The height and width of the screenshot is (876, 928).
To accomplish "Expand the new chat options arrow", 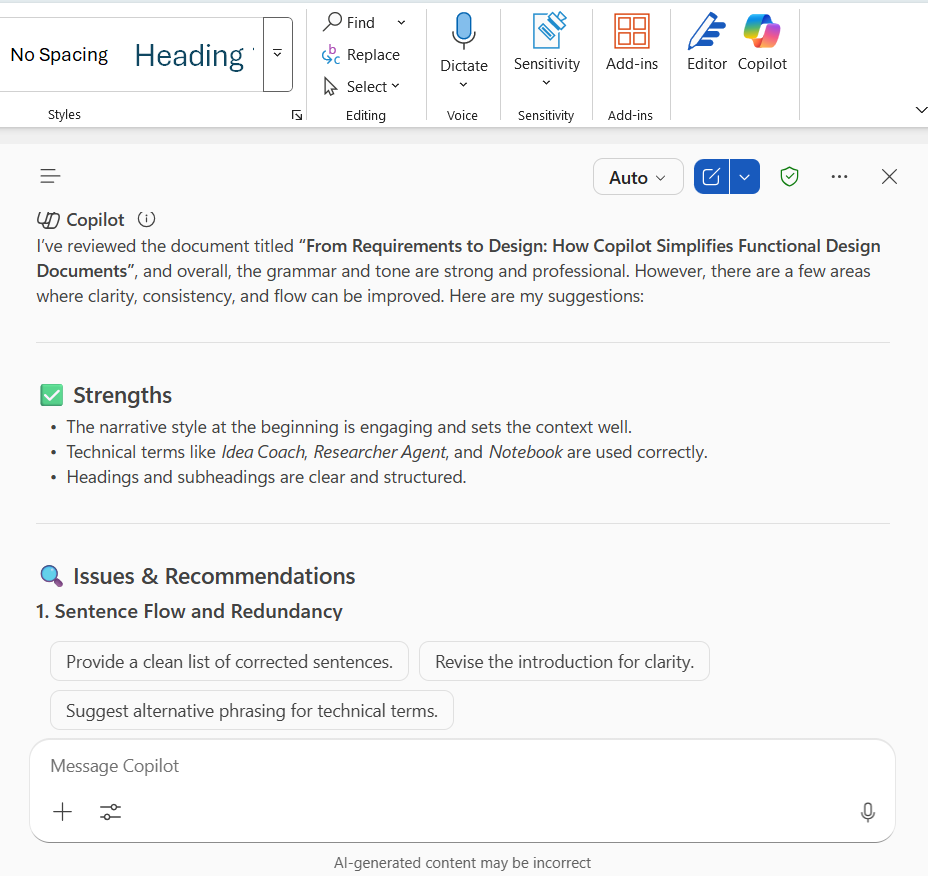I will pyautogui.click(x=745, y=176).
